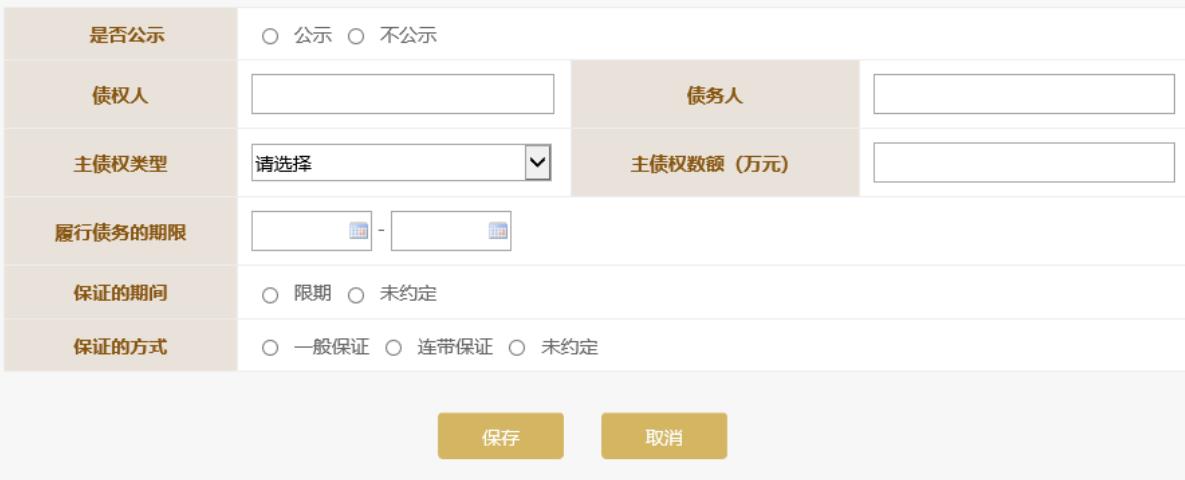Click the 主债权类型 row label

pyautogui.click(x=122, y=163)
